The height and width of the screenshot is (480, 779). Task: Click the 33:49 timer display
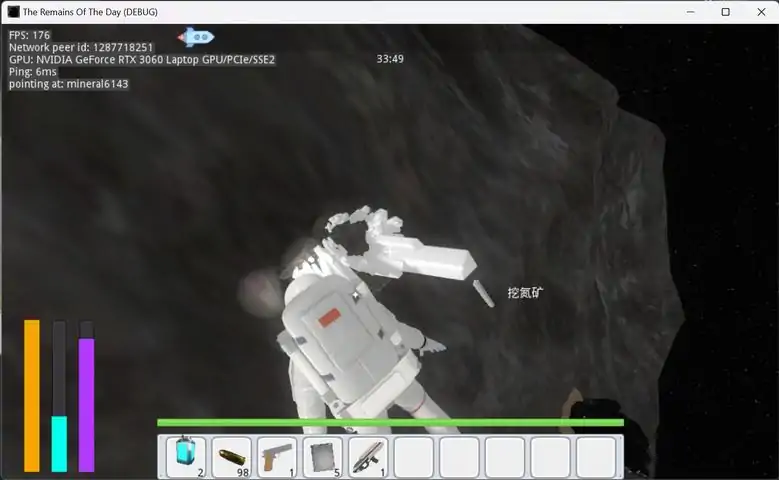click(390, 59)
